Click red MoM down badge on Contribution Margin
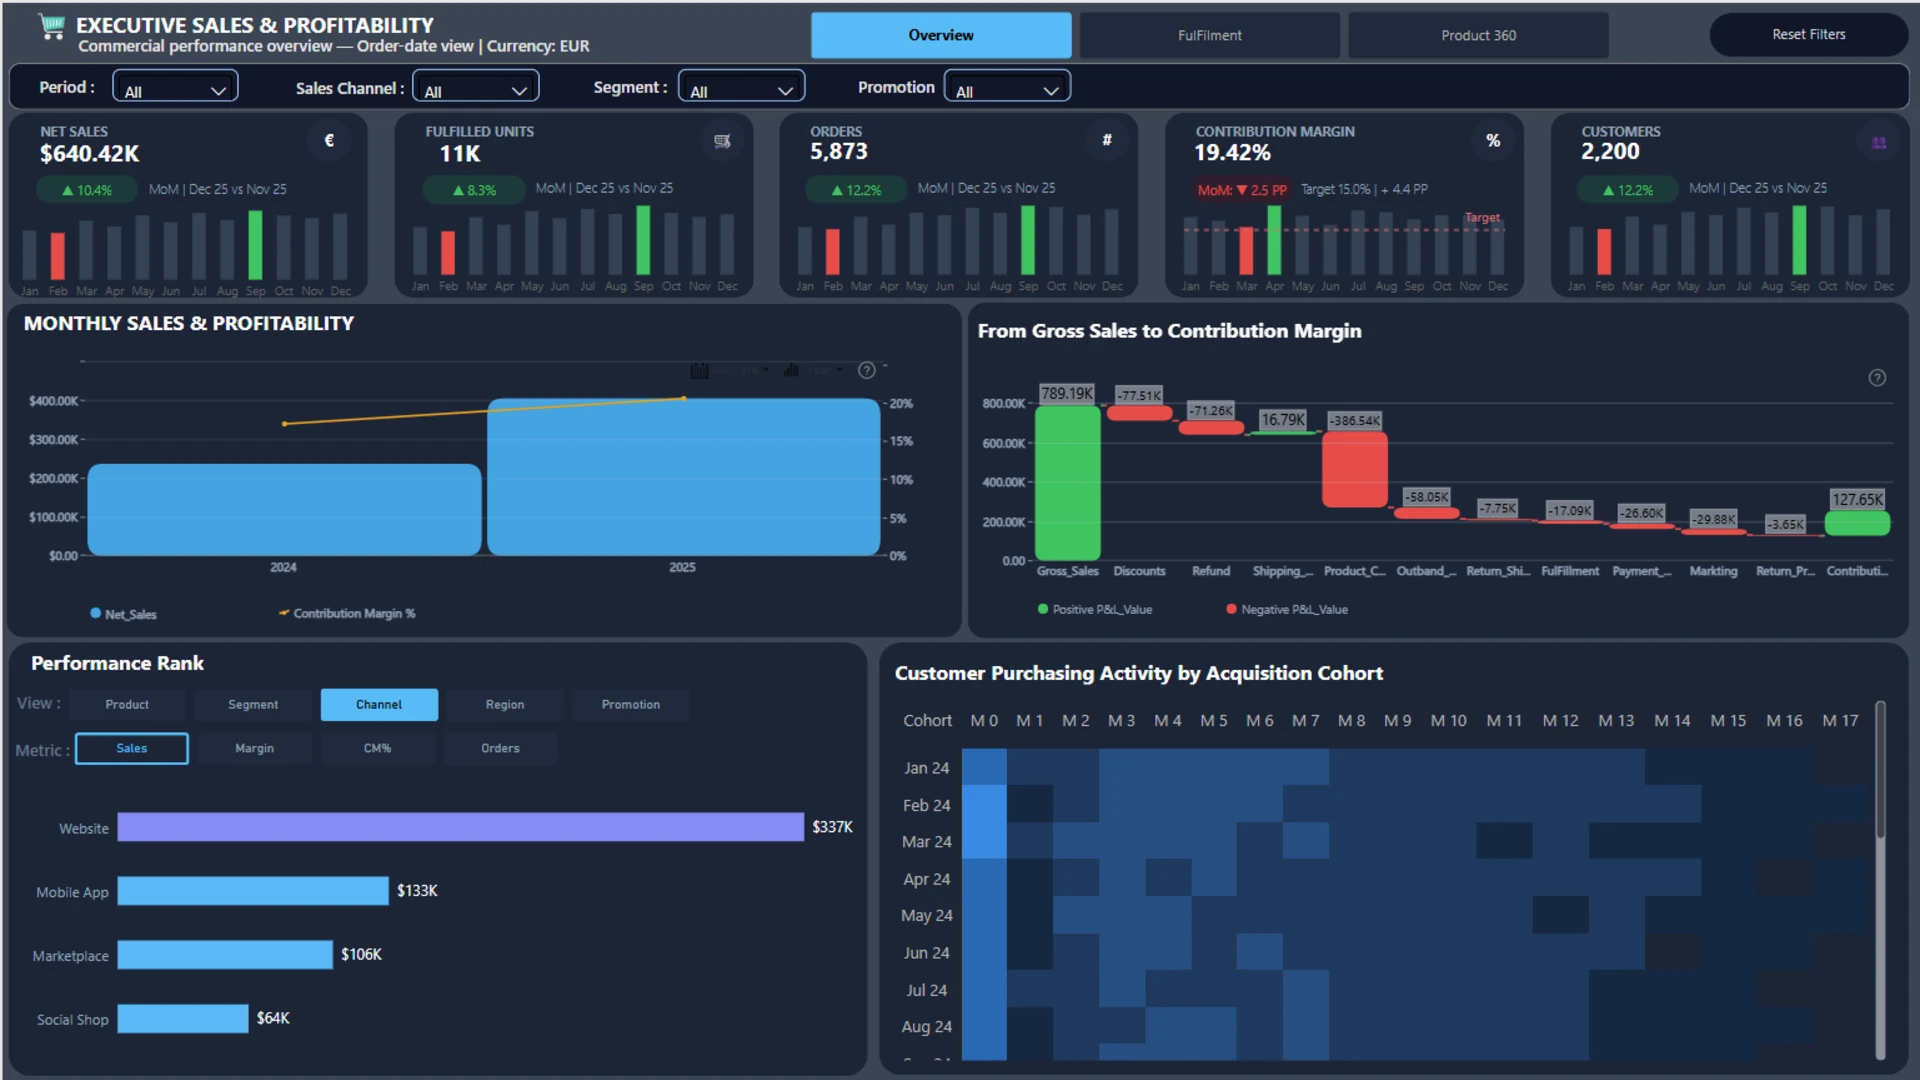 1242,190
